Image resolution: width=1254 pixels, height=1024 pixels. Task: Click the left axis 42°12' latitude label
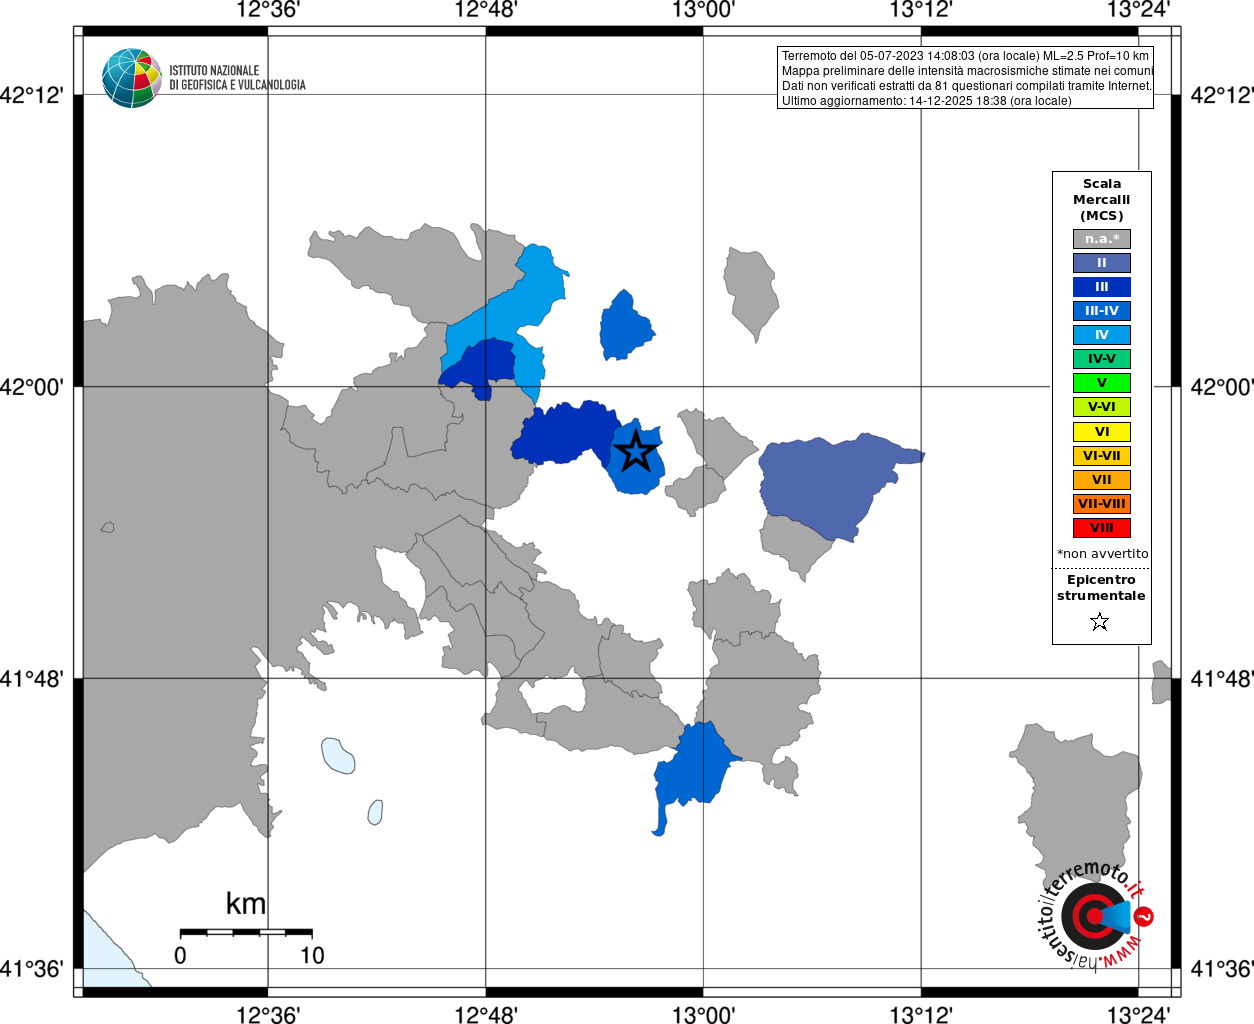click(32, 95)
